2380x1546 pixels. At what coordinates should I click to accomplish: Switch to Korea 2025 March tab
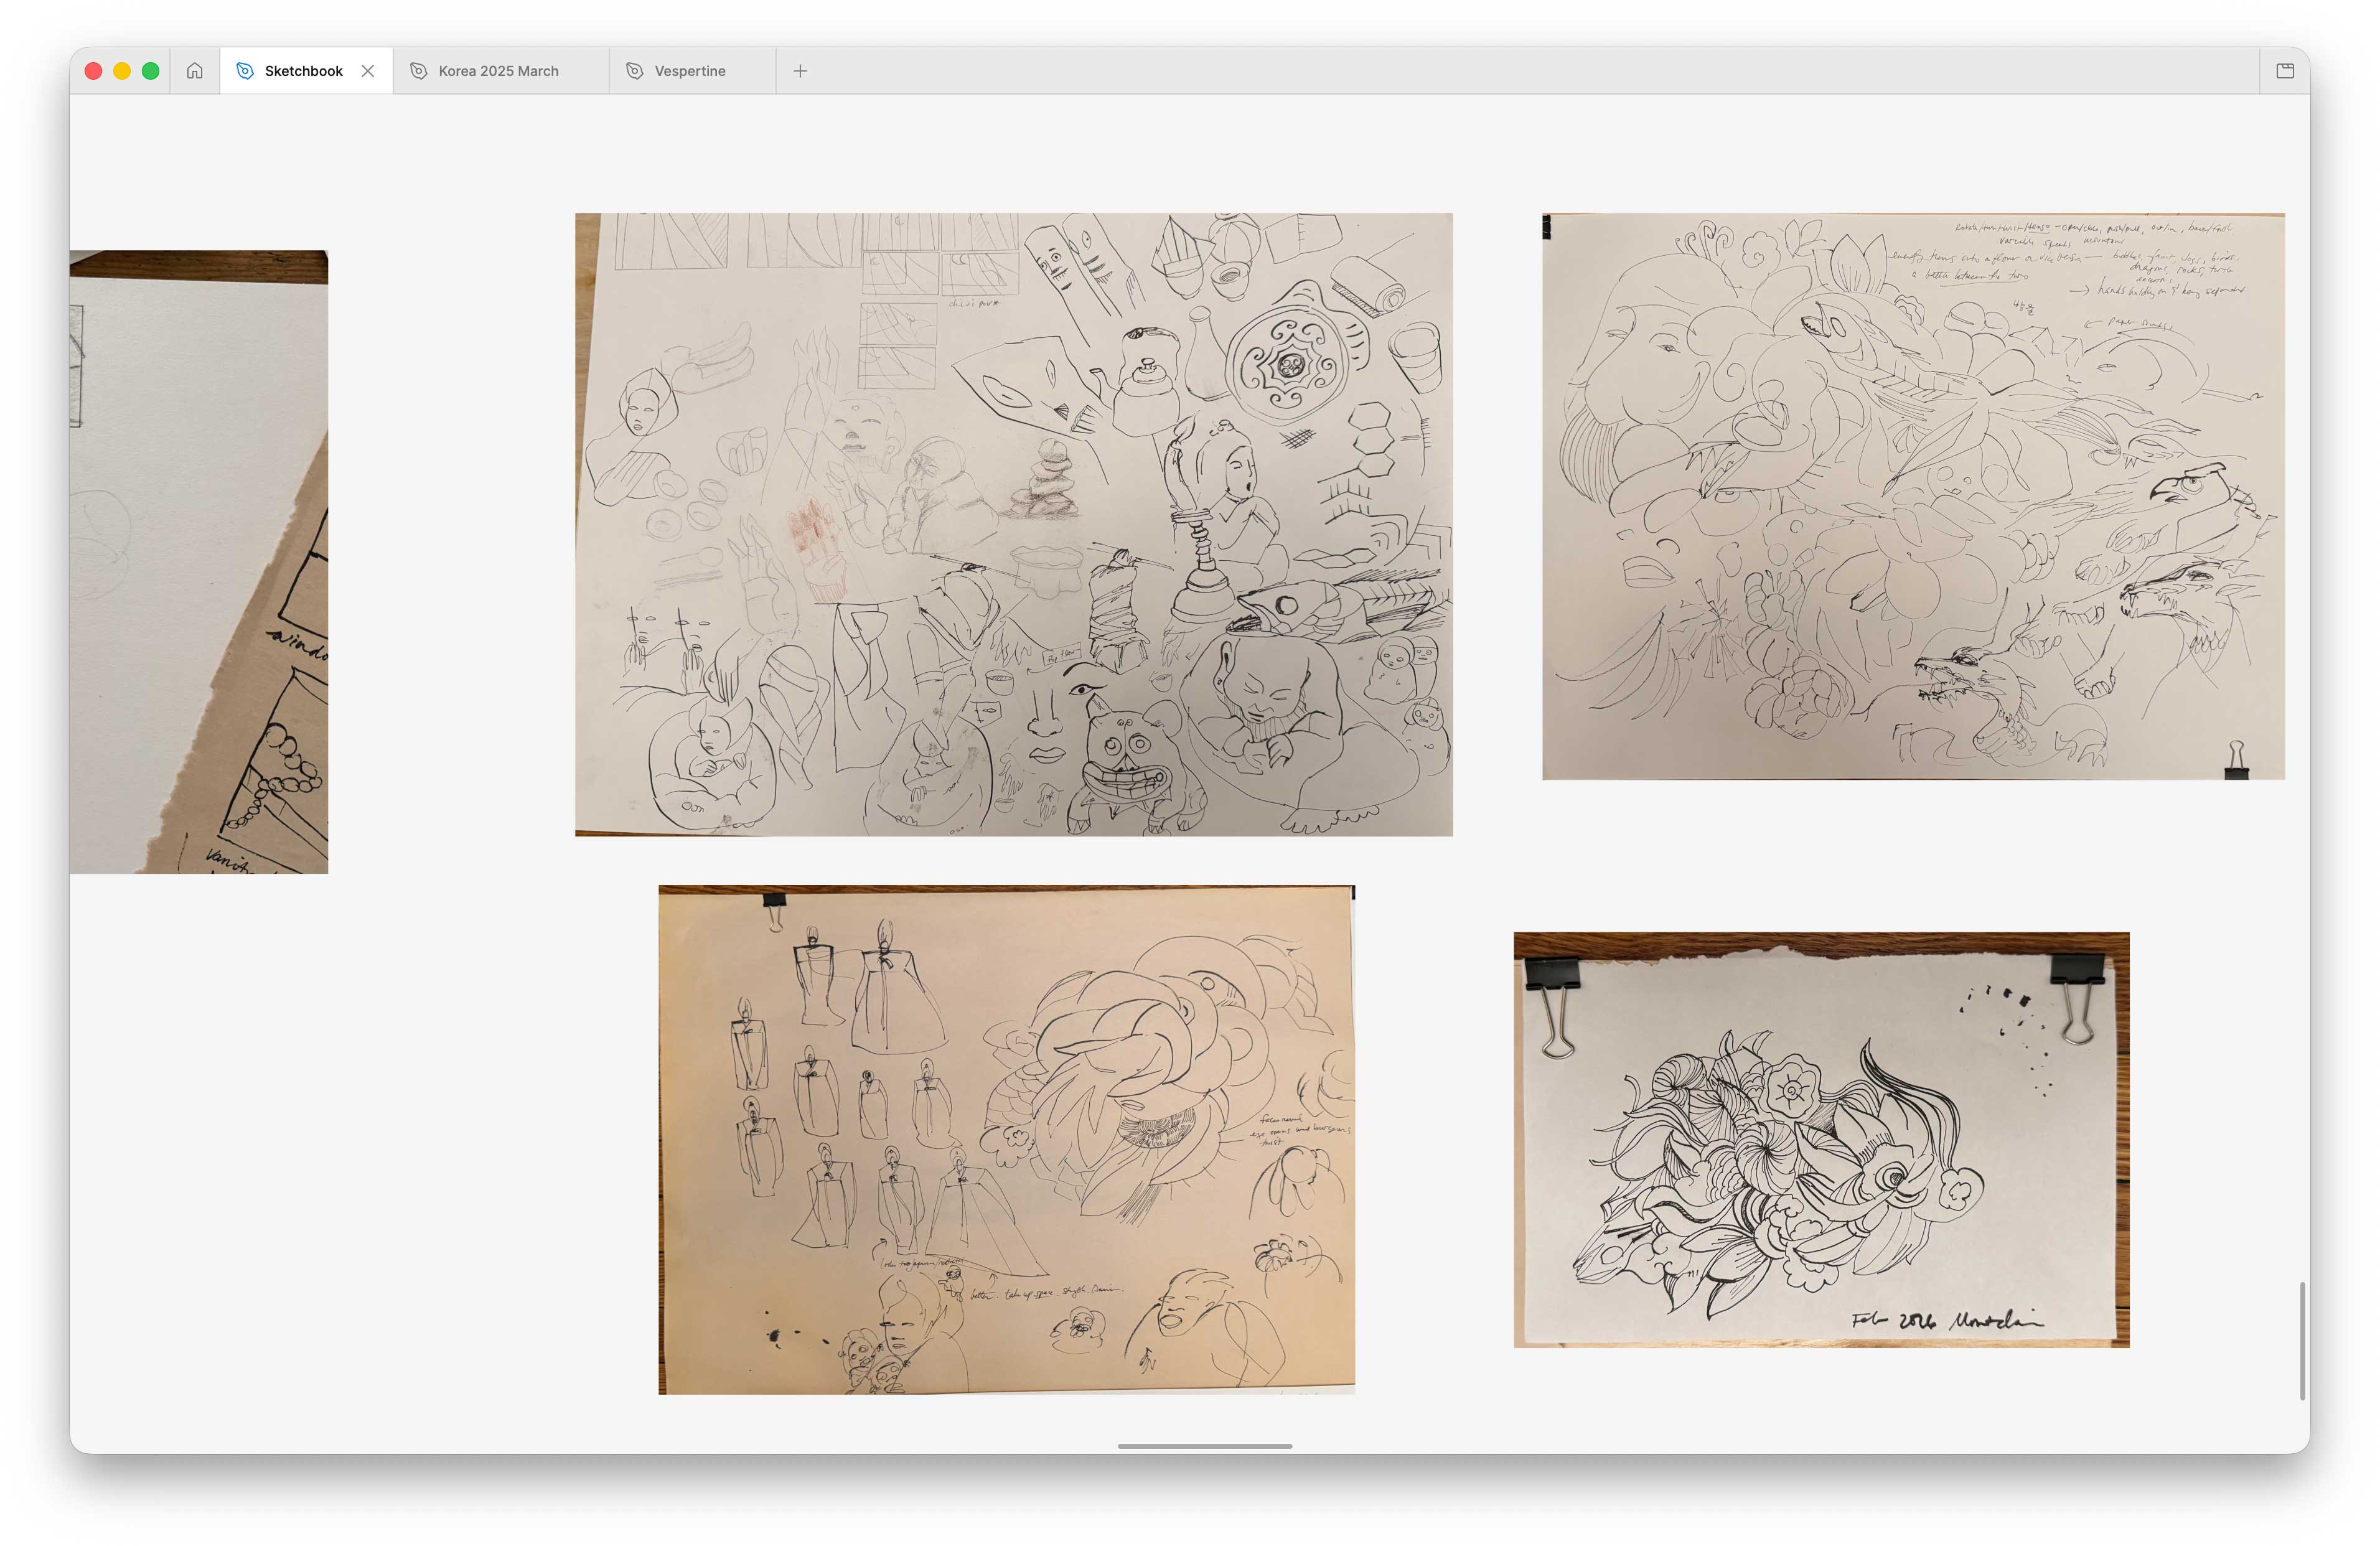click(498, 71)
